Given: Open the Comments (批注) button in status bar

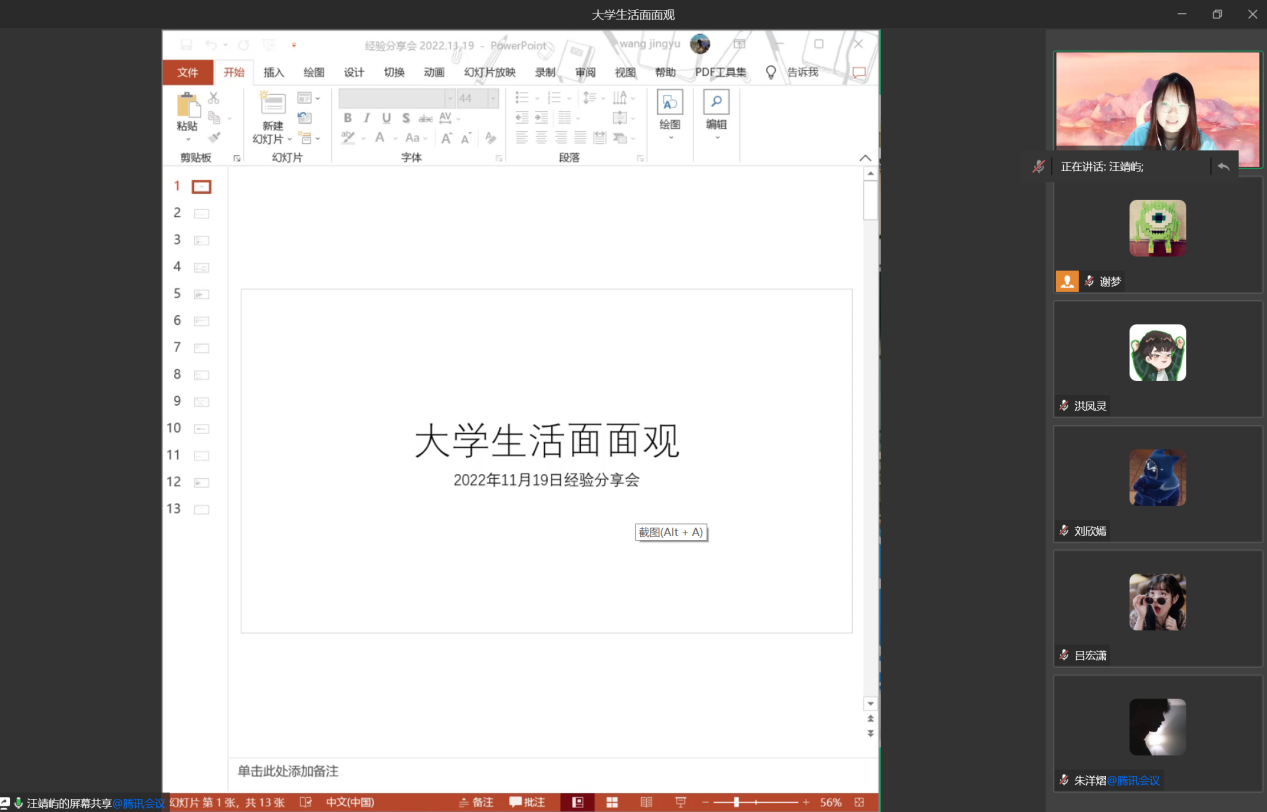Looking at the screenshot, I should point(527,802).
